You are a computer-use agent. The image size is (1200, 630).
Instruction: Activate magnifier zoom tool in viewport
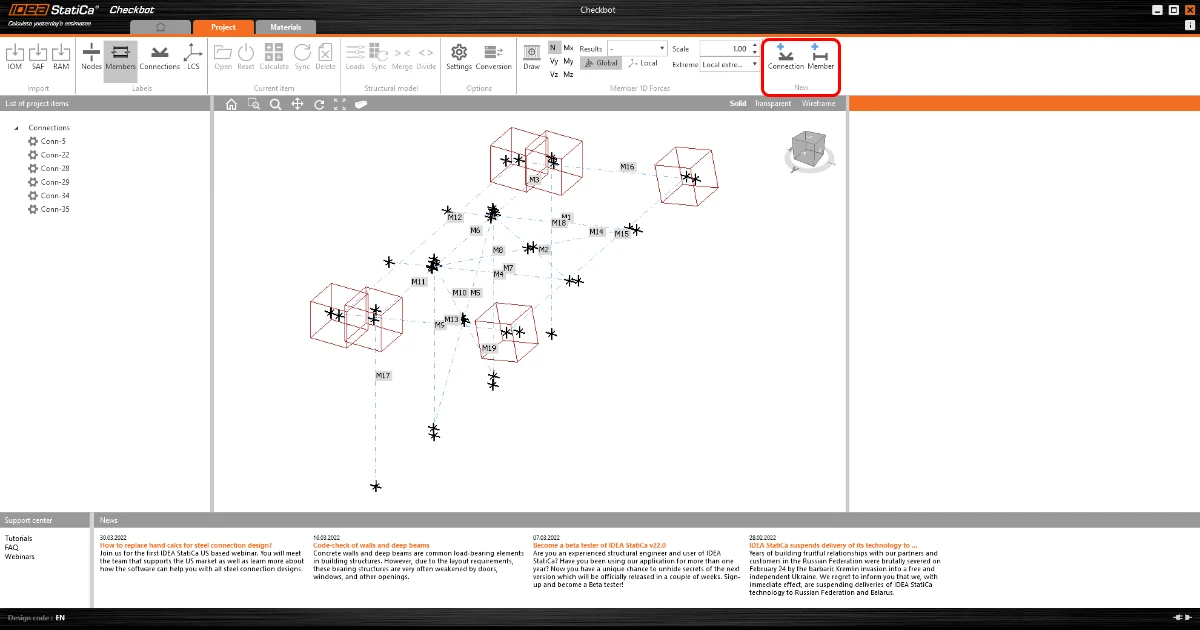coord(275,103)
